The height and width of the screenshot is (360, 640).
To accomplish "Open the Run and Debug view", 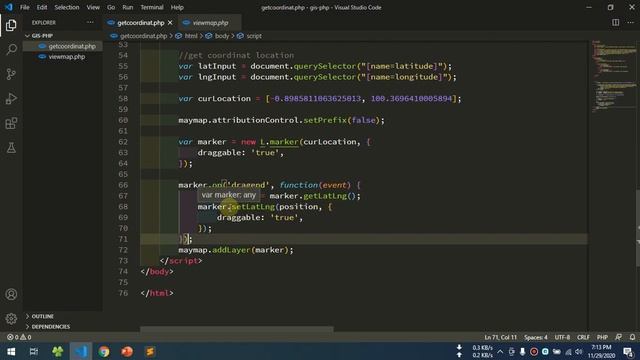I will tap(11, 99).
